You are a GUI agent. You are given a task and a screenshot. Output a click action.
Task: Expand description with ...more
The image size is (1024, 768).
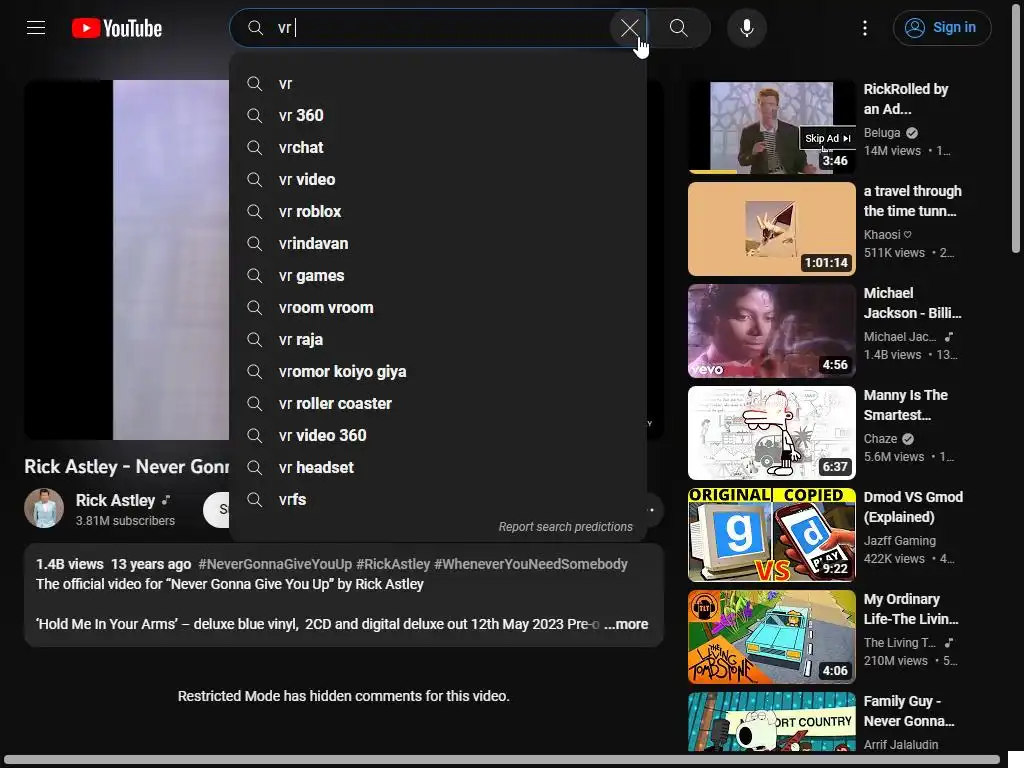point(626,624)
